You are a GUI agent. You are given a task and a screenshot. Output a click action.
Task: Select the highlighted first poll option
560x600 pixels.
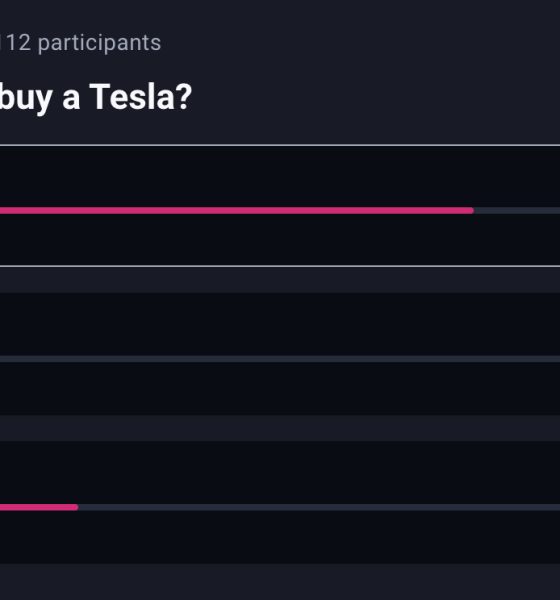(x=280, y=206)
